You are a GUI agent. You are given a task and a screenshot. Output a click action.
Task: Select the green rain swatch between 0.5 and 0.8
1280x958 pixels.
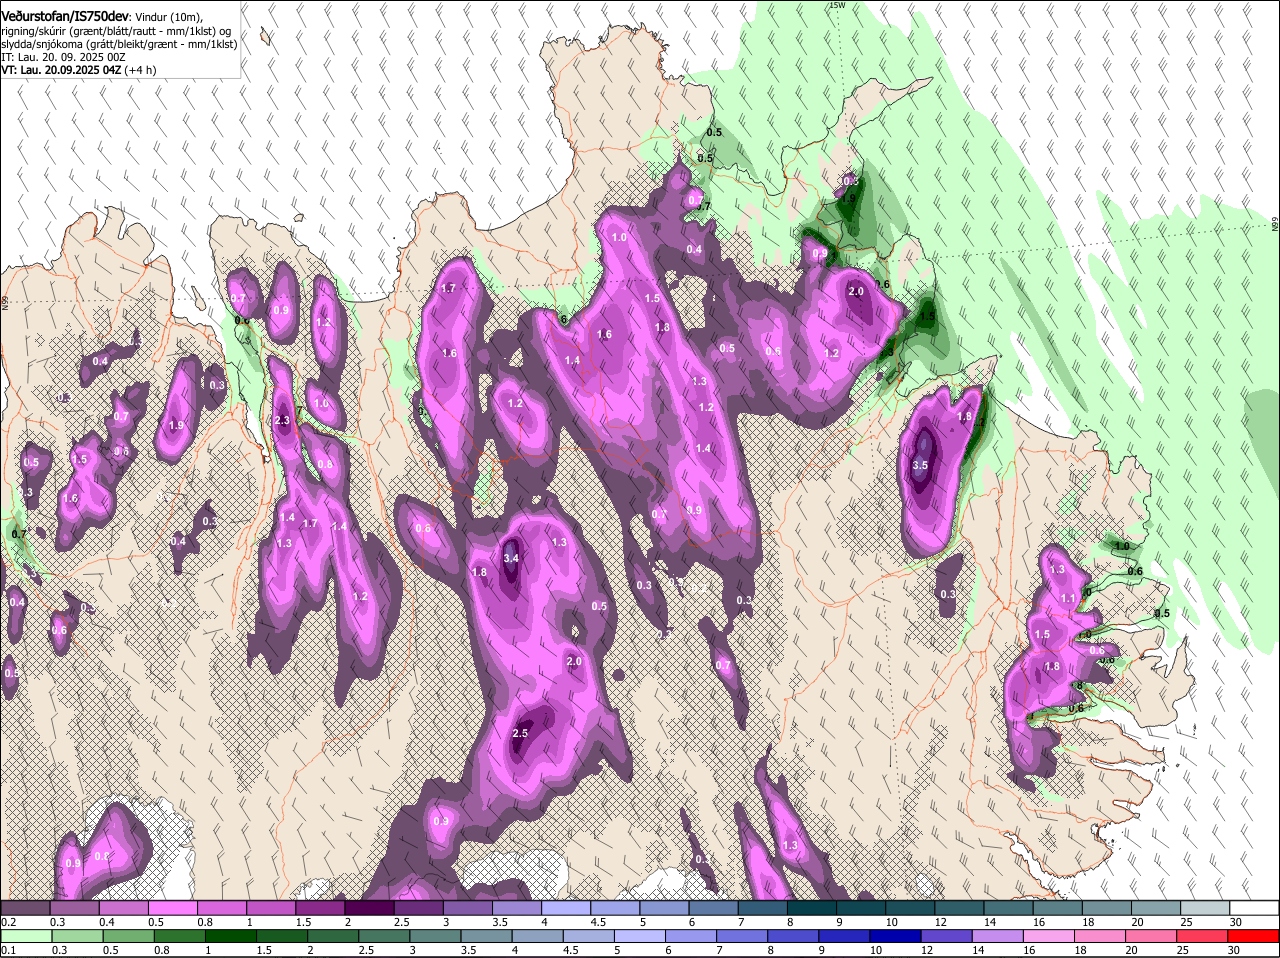click(x=129, y=936)
